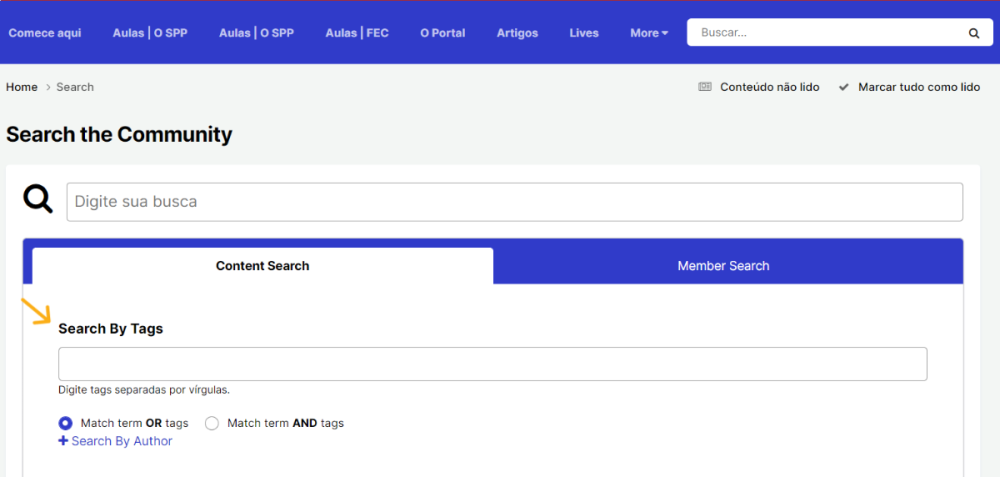Click the Search By Tags input box
This screenshot has width=1000, height=477.
pos(492,364)
